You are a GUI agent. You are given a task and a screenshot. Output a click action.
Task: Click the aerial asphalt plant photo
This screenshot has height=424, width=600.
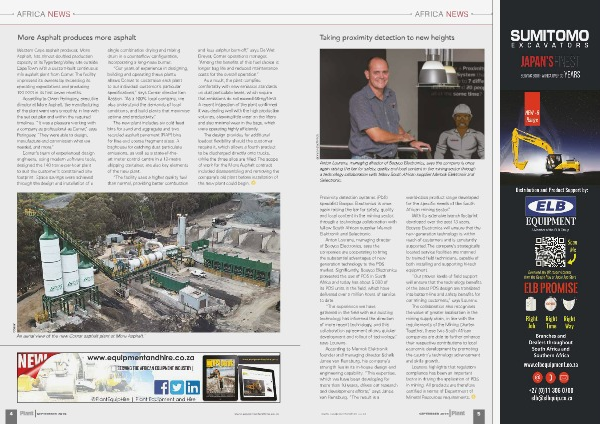tap(148, 263)
